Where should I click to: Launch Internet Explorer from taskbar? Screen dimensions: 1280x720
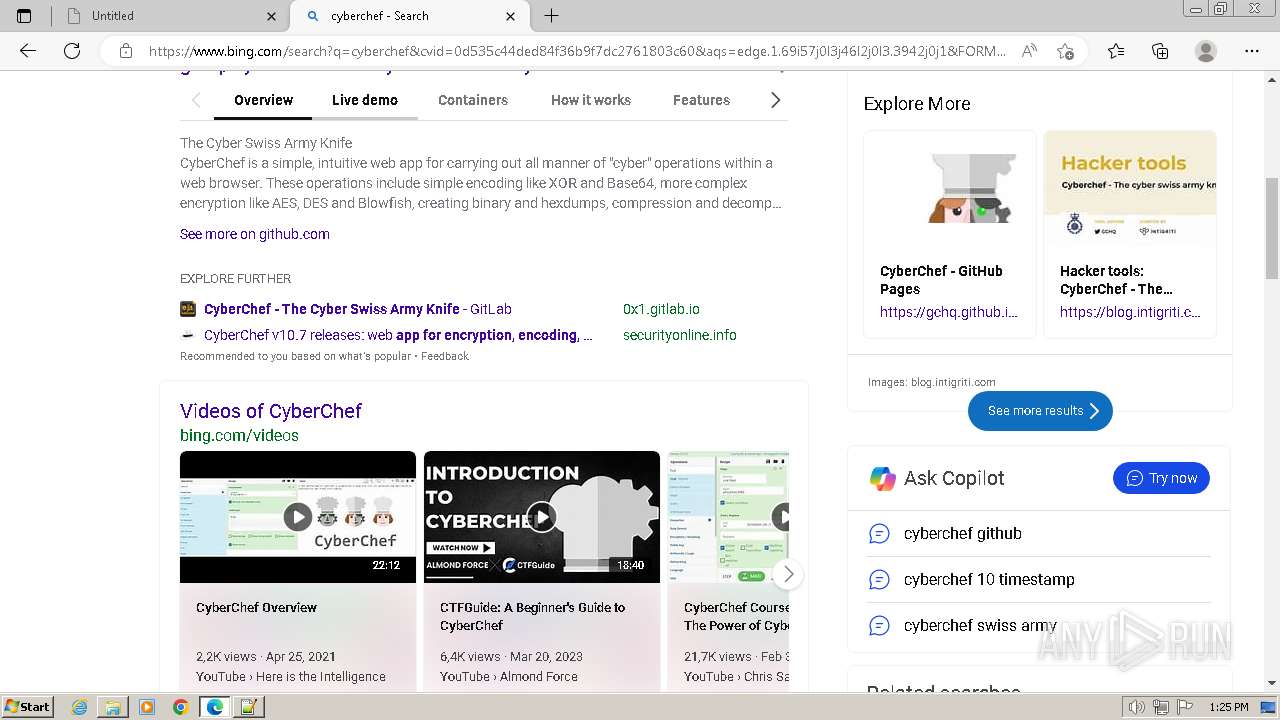click(x=80, y=707)
